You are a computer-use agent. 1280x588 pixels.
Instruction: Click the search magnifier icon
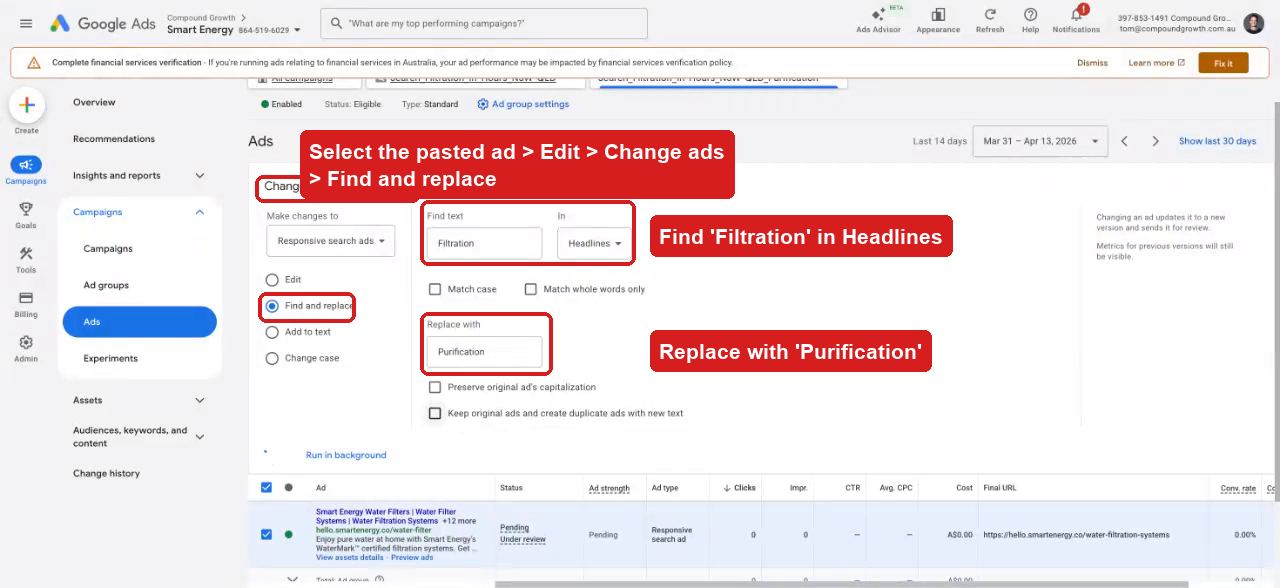[335, 23]
